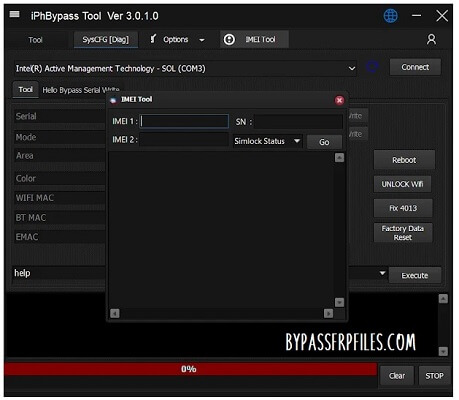The height and width of the screenshot is (400, 459).
Task: Click the BT MAC field
Action: click(x=60, y=218)
